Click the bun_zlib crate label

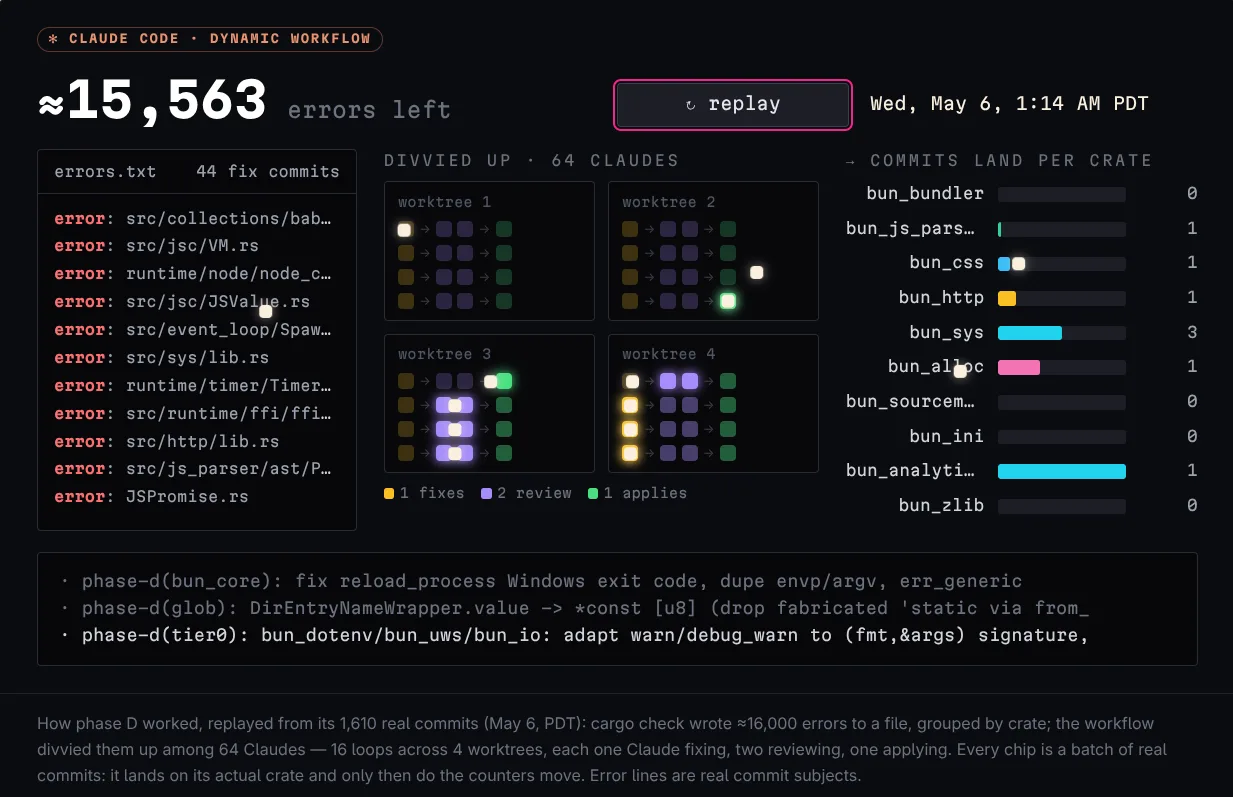[x=941, y=505]
